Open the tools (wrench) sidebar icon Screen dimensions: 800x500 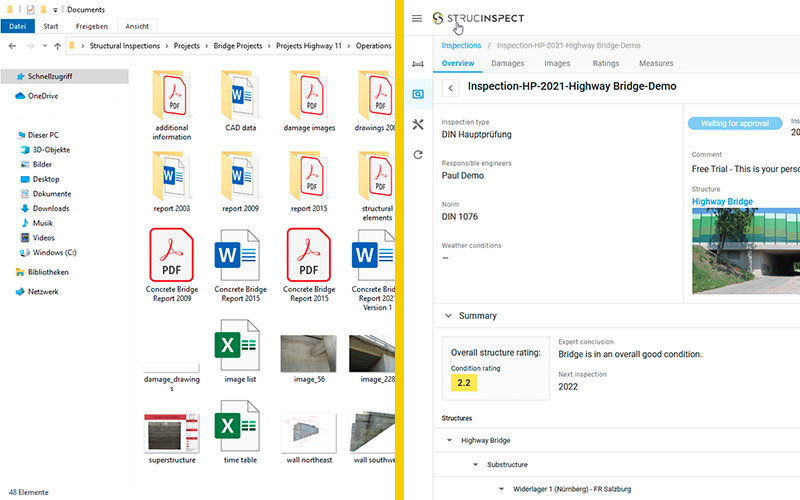(418, 124)
